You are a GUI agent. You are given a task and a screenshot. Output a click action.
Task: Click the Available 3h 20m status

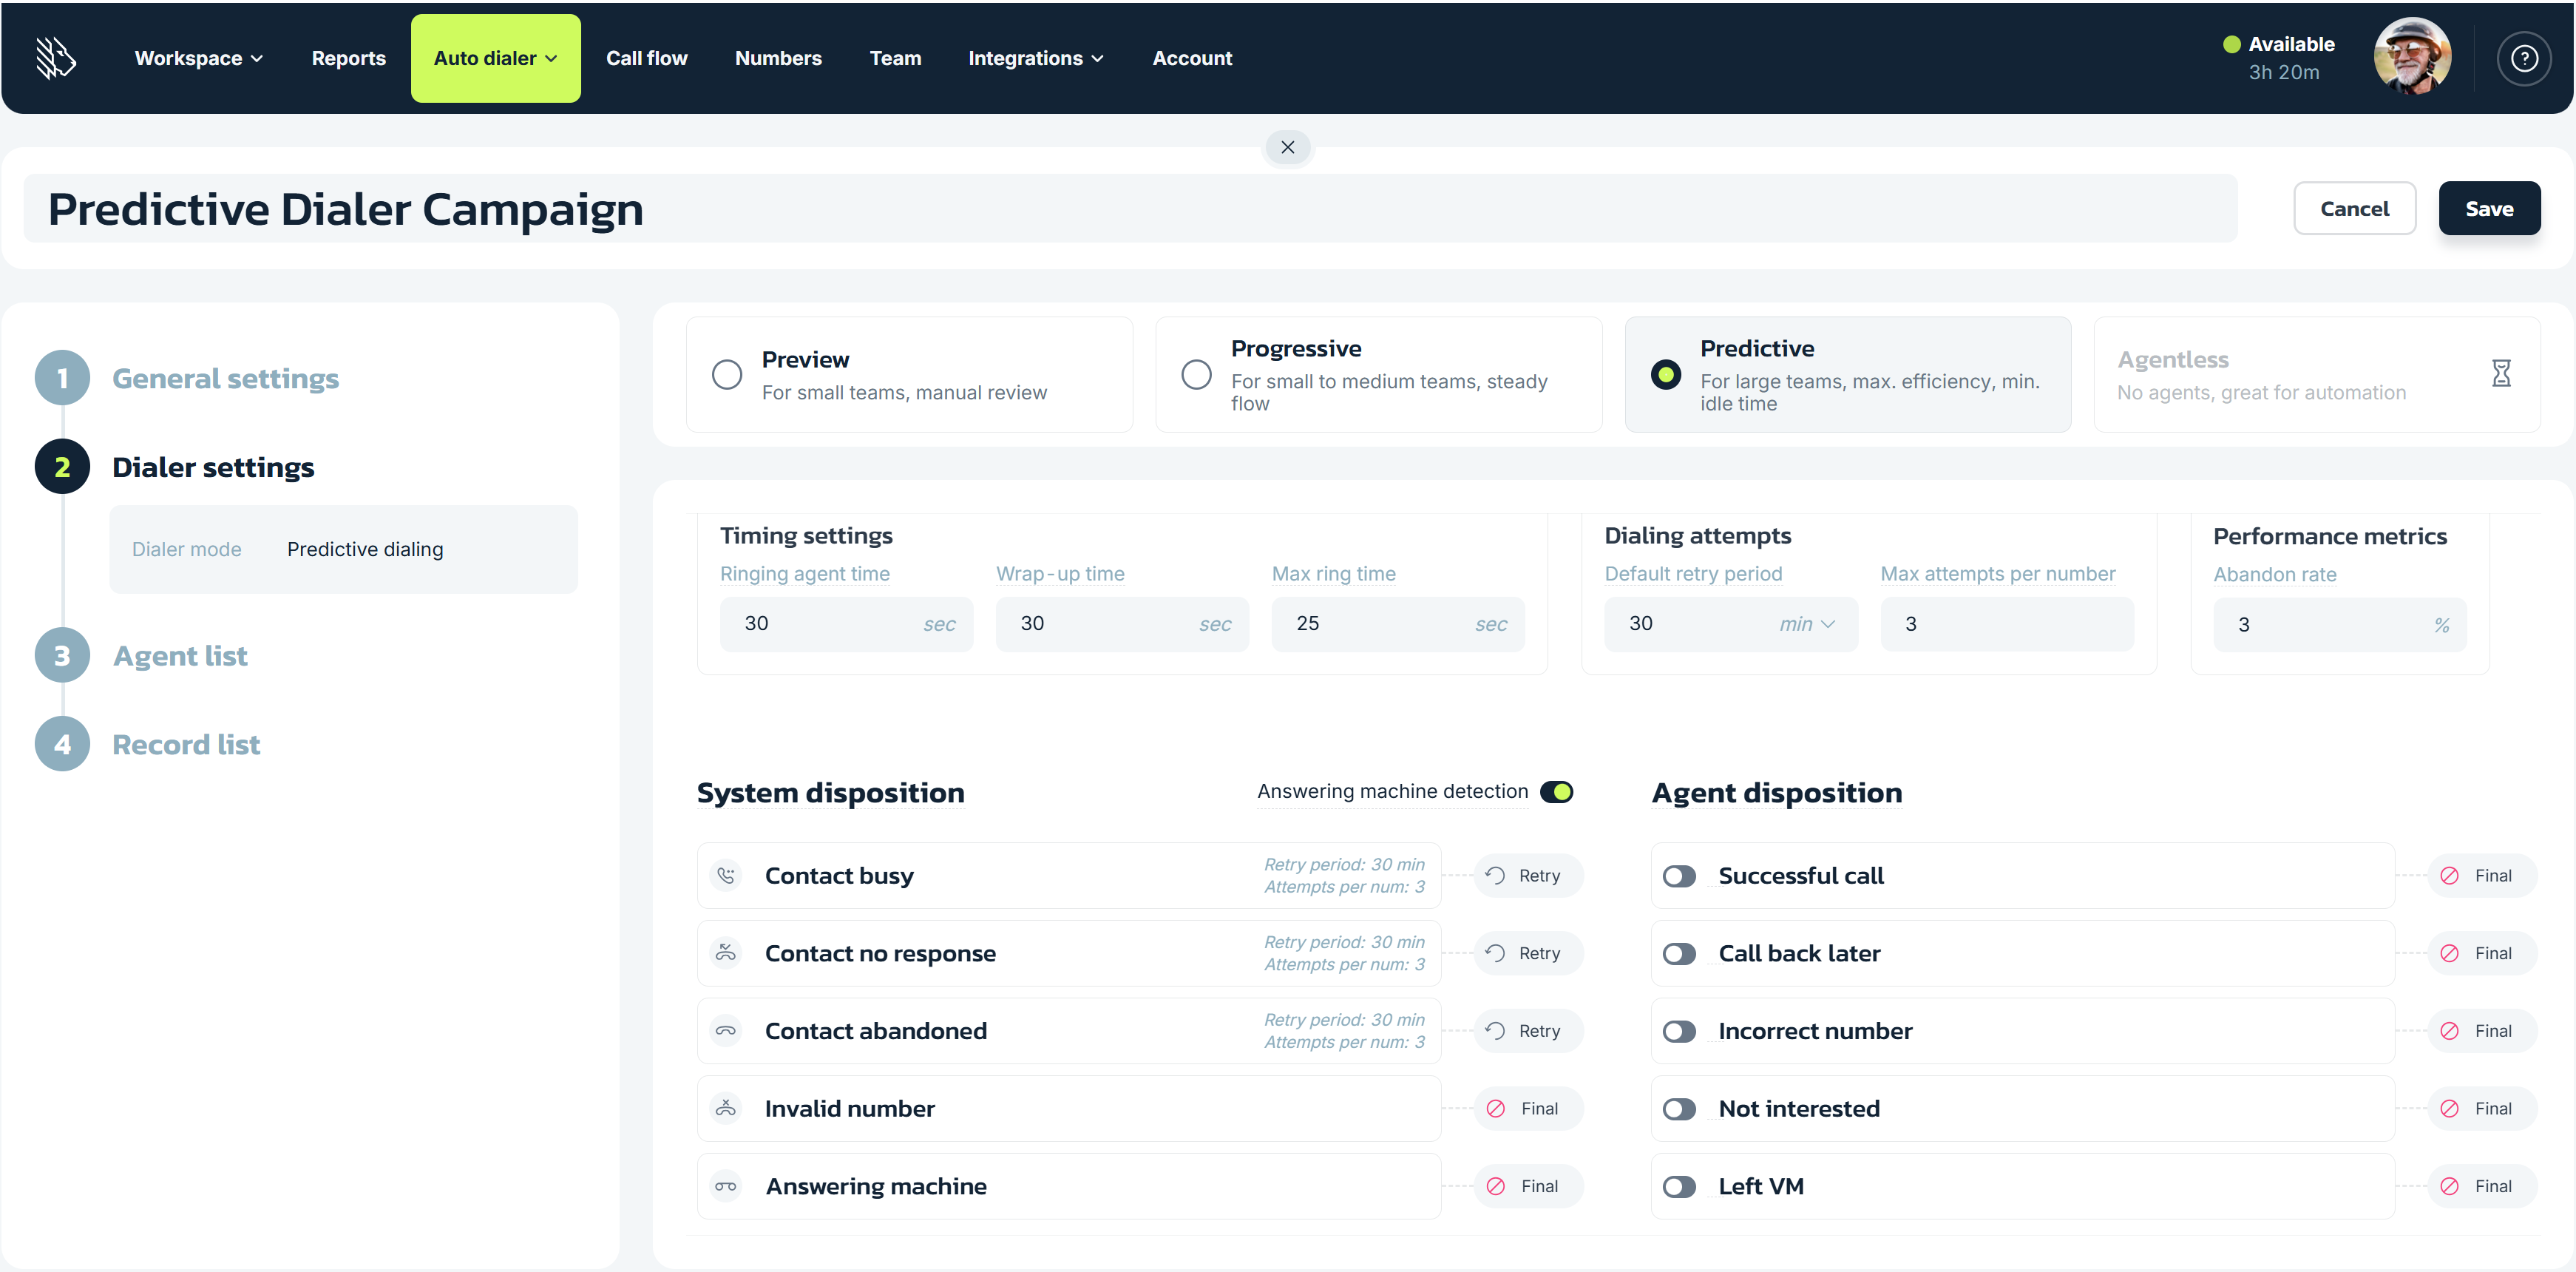pos(2279,58)
